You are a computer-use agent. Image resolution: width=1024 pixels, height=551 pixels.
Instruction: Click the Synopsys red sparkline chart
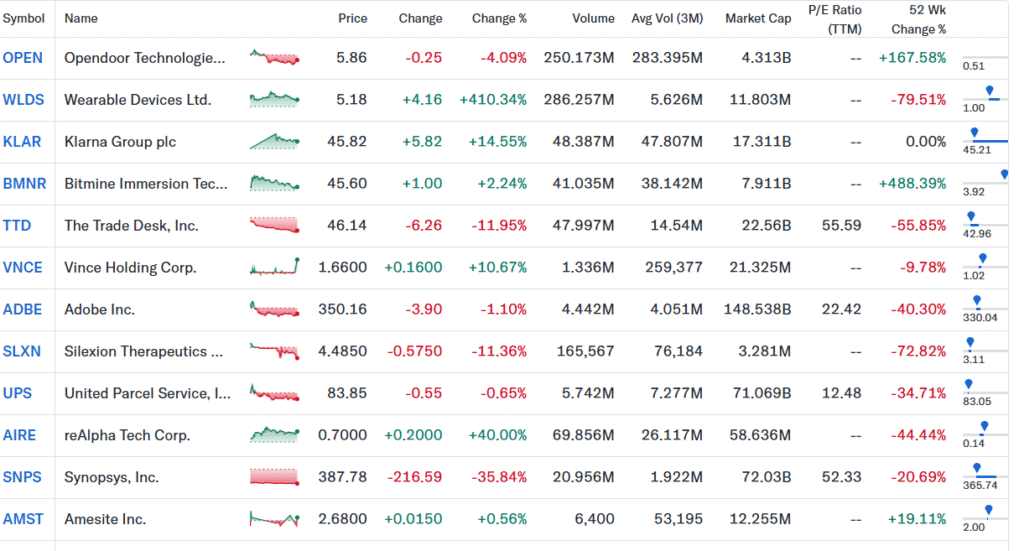tap(275, 477)
